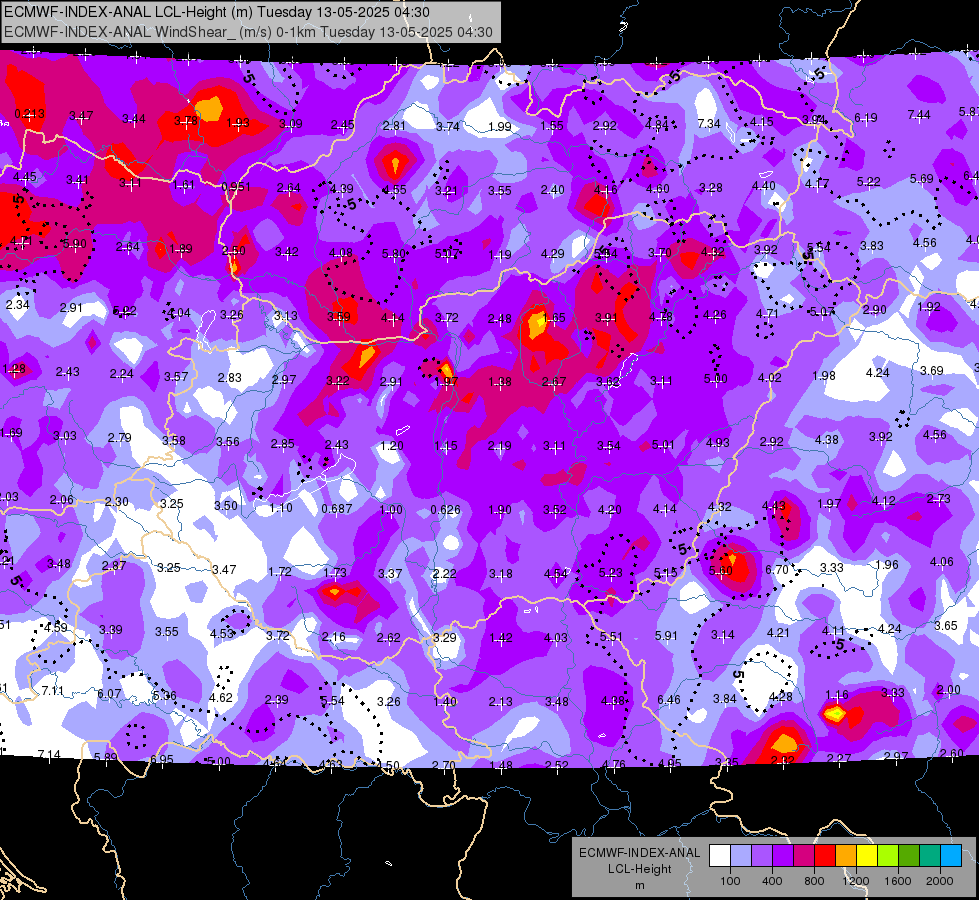The width and height of the screenshot is (979, 900).
Task: Click the wind shear value 1.20
Action: [x=391, y=445]
